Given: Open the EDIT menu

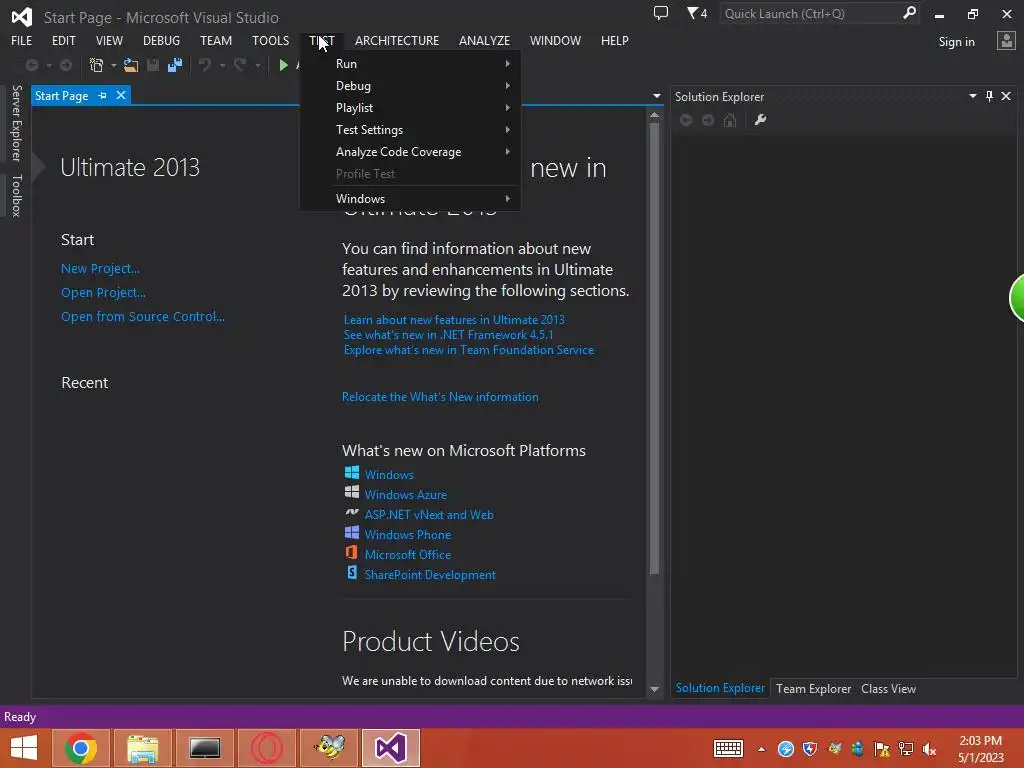Looking at the screenshot, I should point(63,40).
